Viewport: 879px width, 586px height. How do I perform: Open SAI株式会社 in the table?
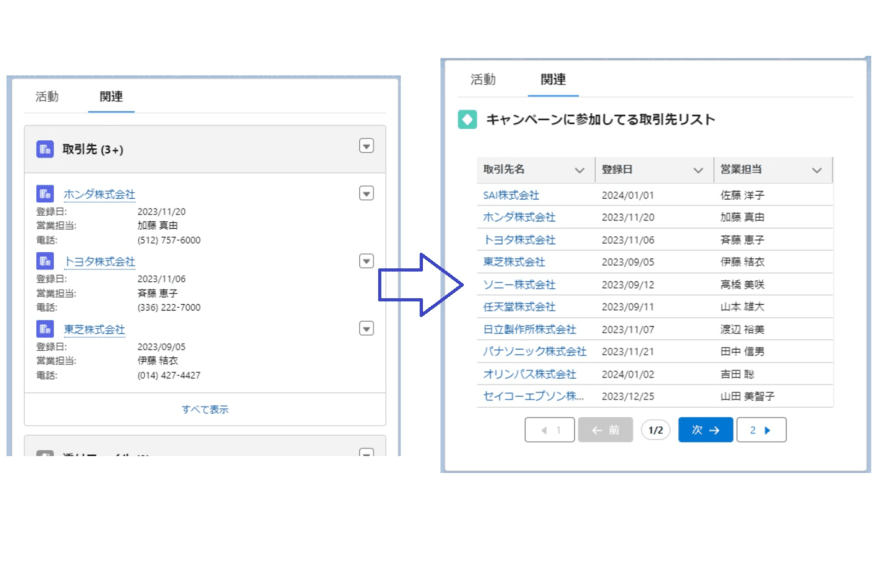click(x=511, y=195)
